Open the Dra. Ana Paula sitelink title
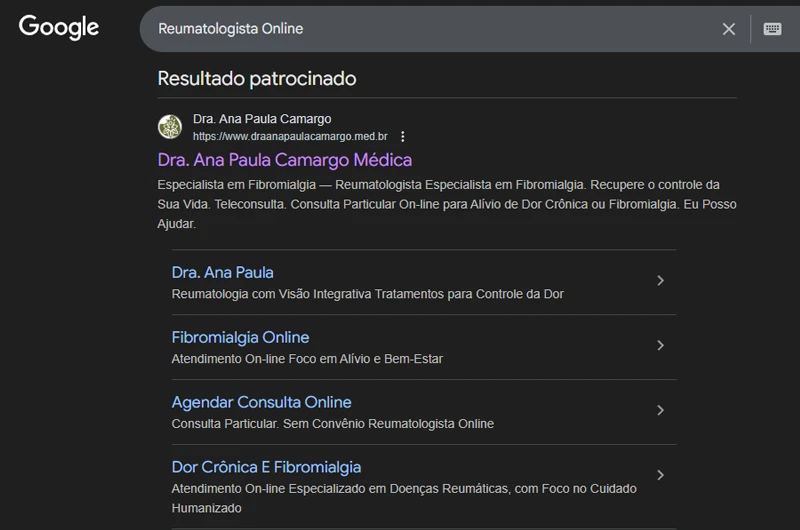The image size is (800, 530). tap(222, 272)
